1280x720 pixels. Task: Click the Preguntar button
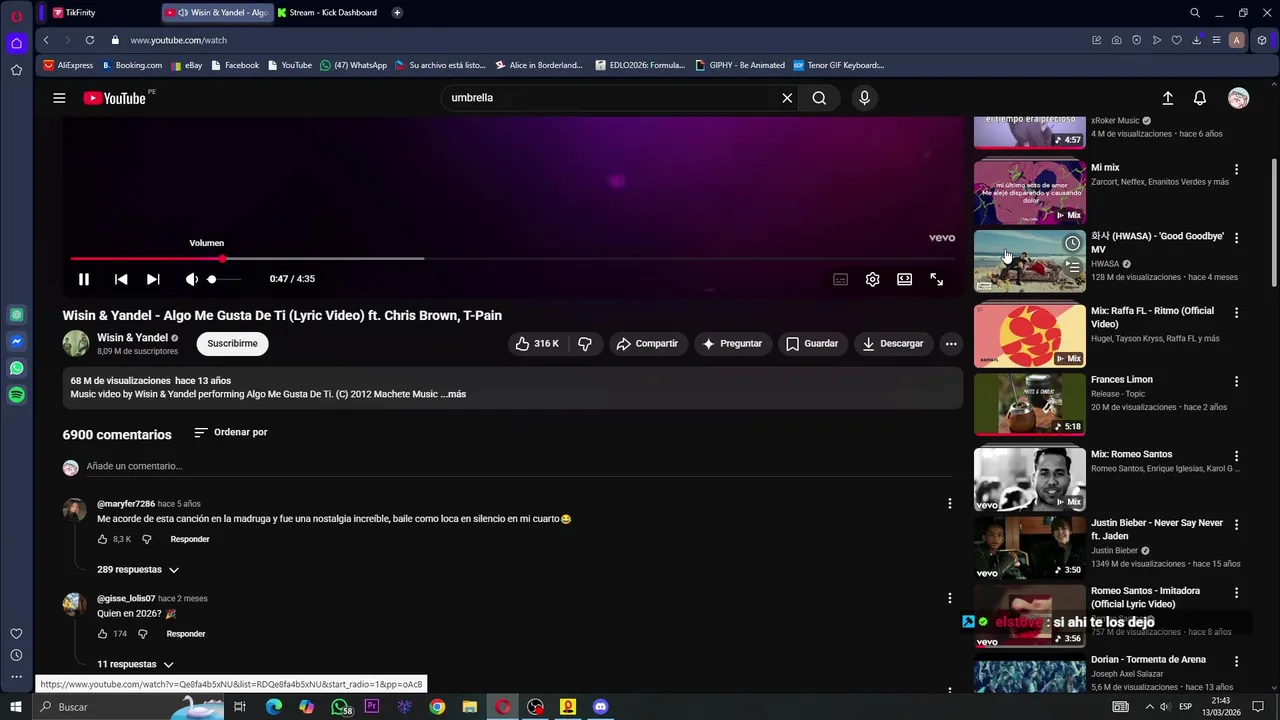pyautogui.click(x=732, y=344)
